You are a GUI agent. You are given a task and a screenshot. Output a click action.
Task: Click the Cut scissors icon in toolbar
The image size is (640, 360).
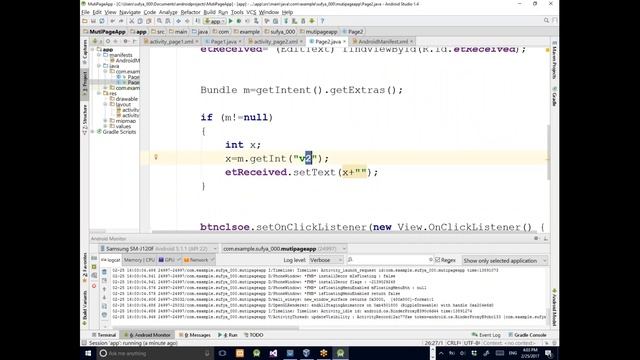point(131,21)
